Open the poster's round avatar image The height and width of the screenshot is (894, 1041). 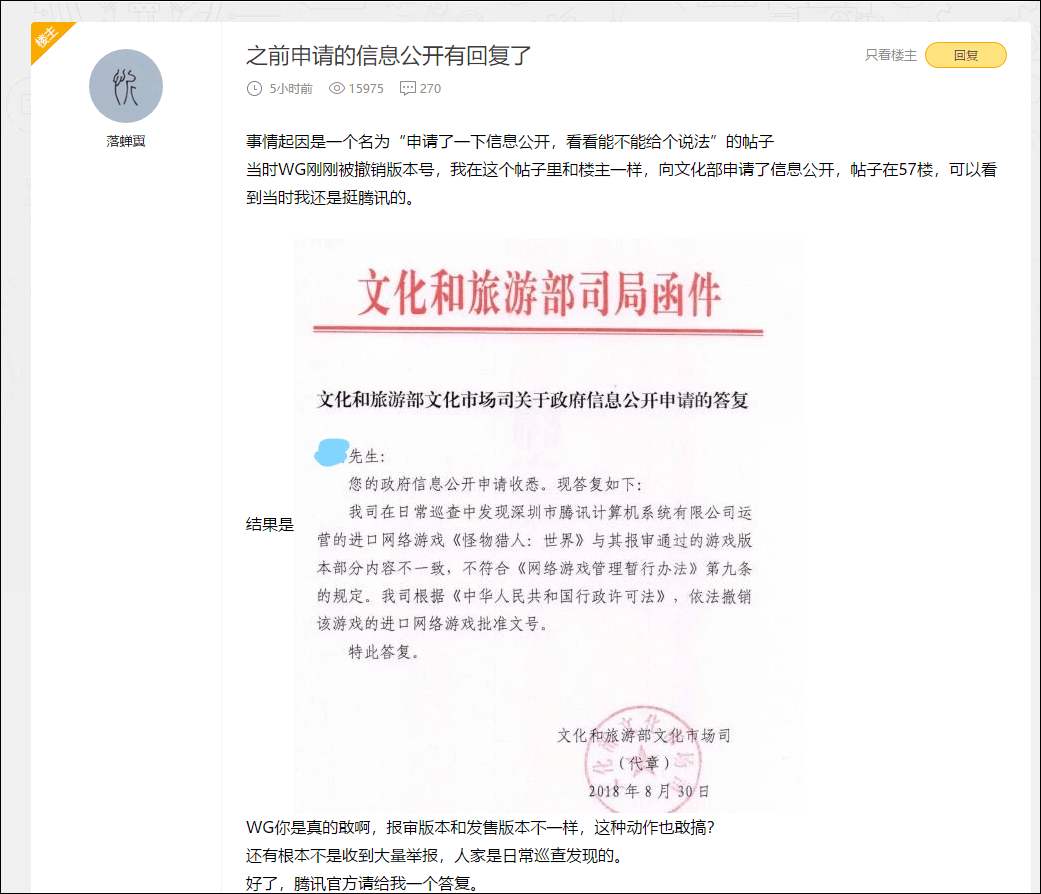click(126, 86)
